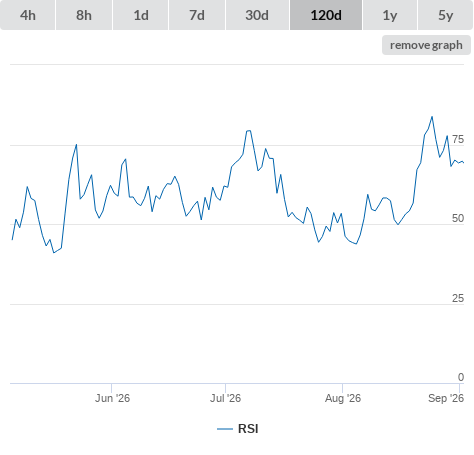Switch chart to 30d range
The width and height of the screenshot is (474, 455).
257,15
